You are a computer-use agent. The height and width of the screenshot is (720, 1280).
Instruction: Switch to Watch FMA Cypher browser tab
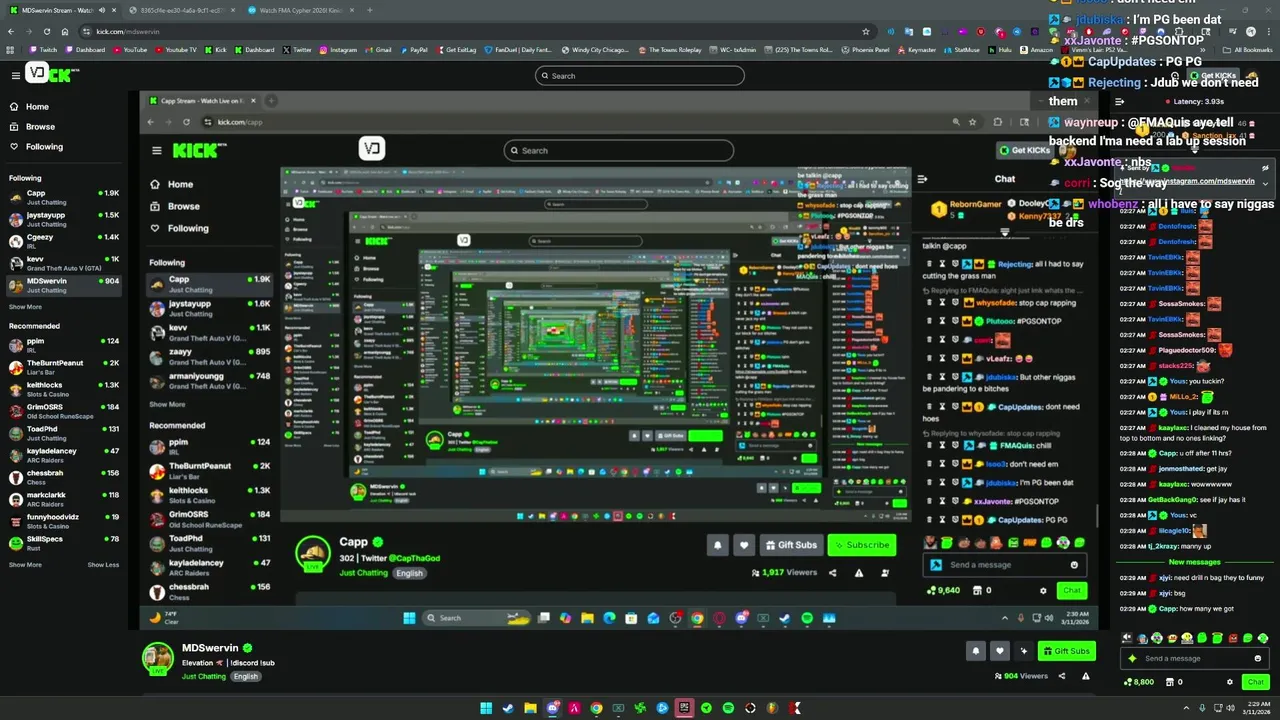(300, 10)
